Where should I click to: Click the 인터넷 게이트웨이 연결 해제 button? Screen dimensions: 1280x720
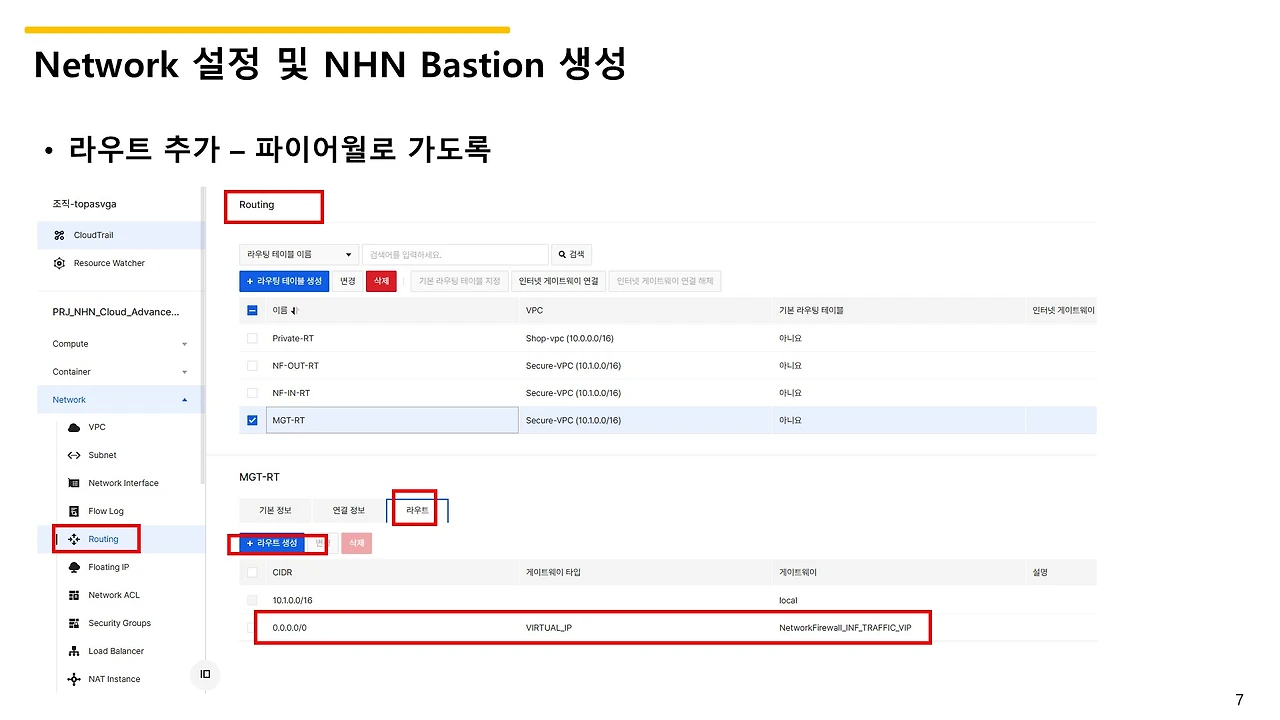[x=664, y=282]
